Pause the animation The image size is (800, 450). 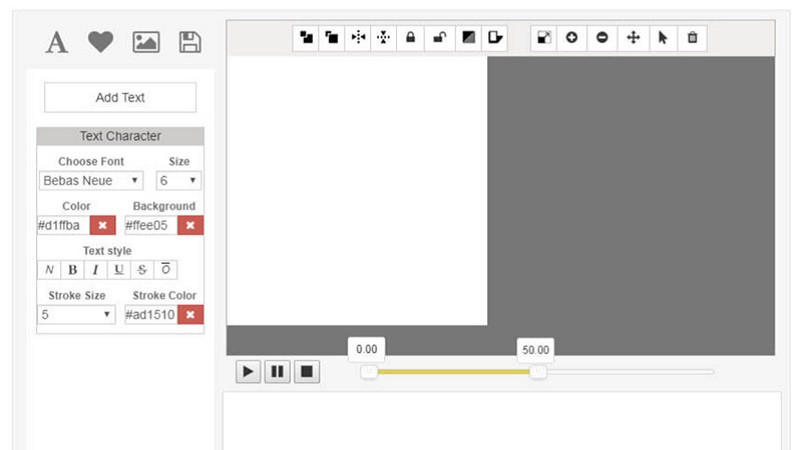tap(278, 371)
